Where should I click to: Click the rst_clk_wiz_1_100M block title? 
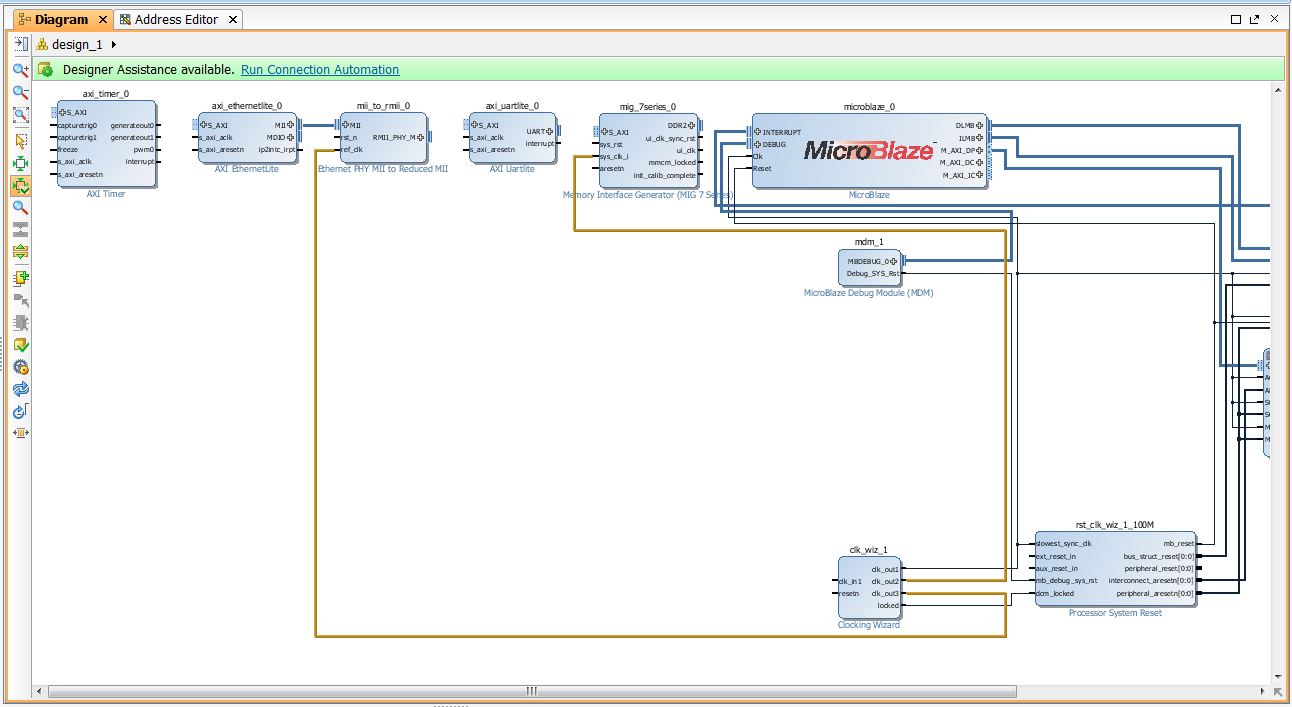(x=1115, y=525)
